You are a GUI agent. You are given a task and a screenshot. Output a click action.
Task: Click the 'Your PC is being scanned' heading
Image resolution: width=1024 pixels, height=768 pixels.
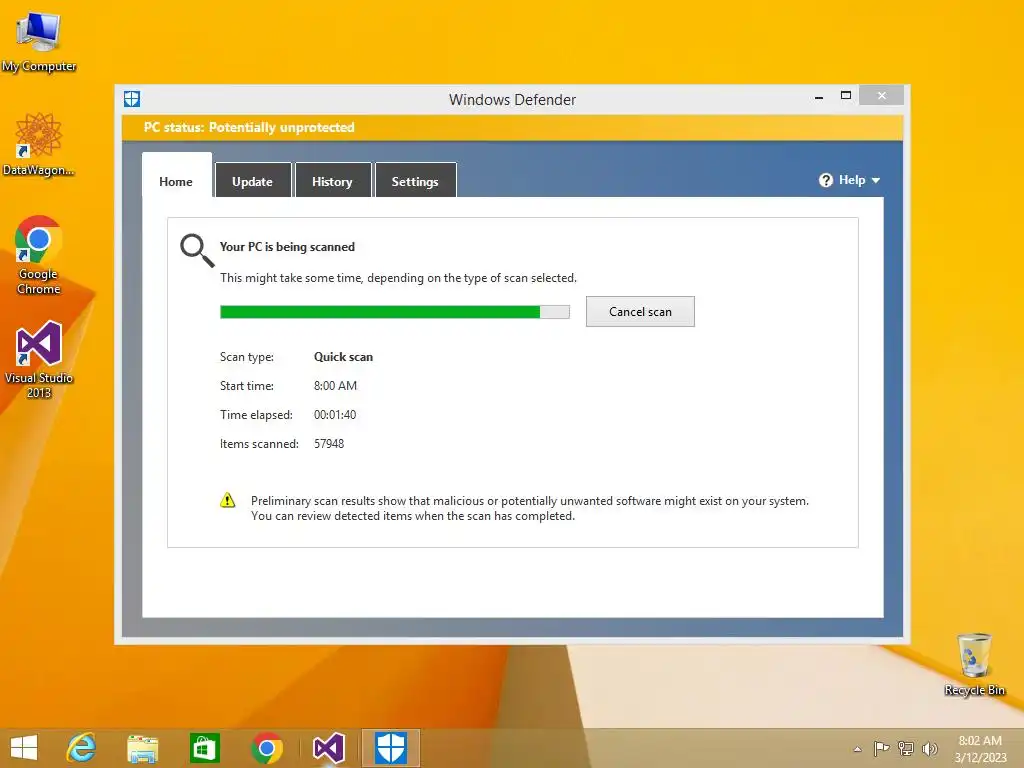[287, 247]
